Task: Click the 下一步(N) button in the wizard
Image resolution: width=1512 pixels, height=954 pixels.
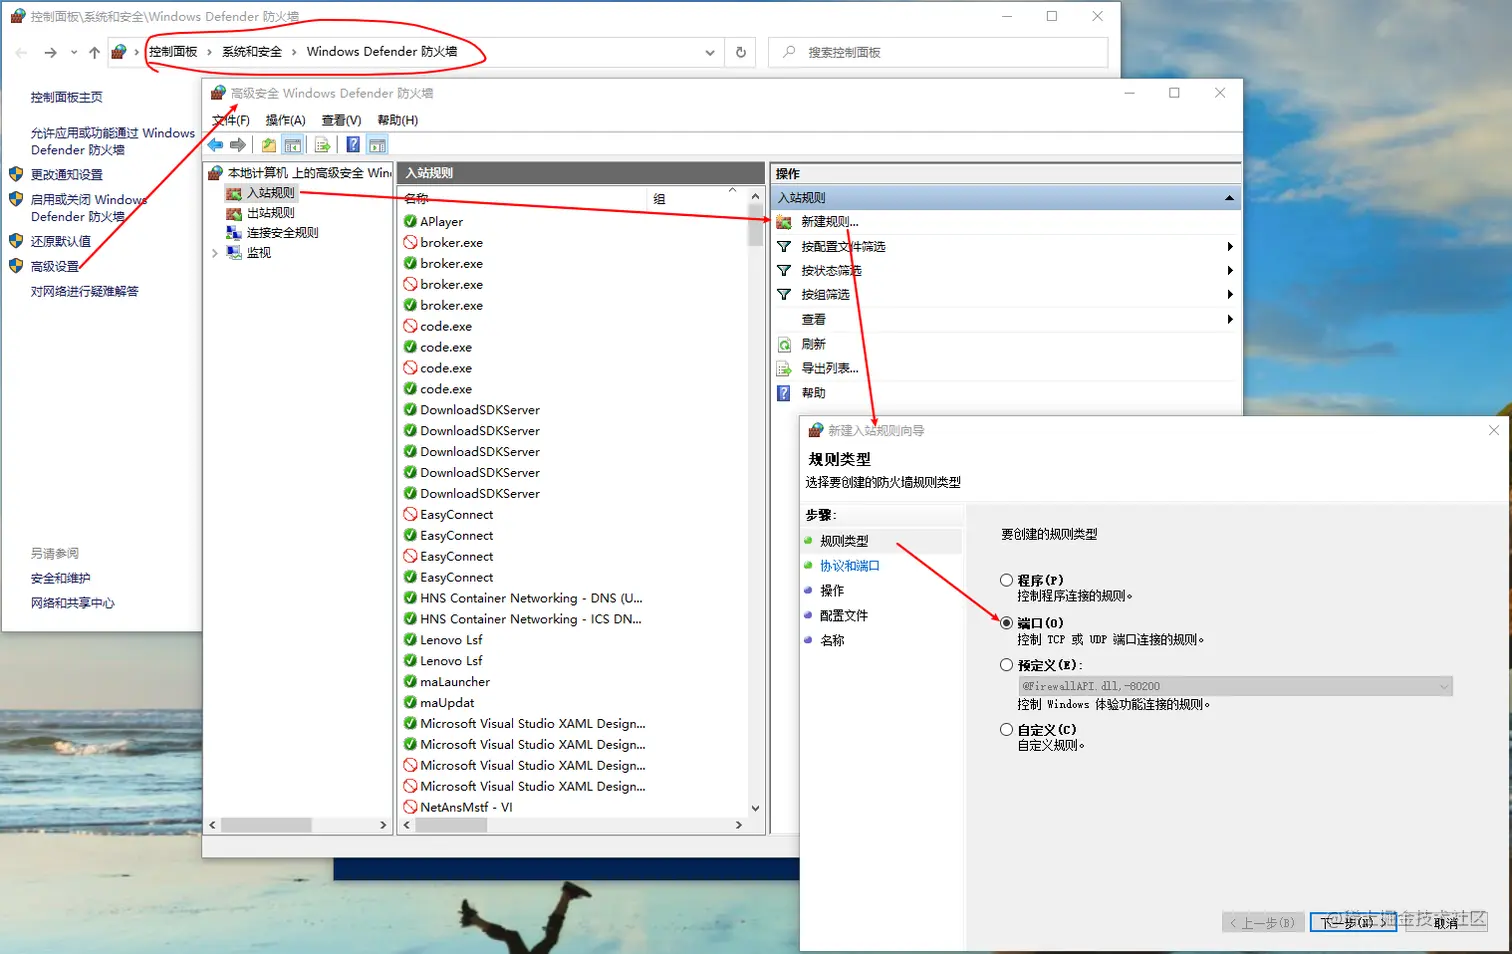Action: [1353, 922]
